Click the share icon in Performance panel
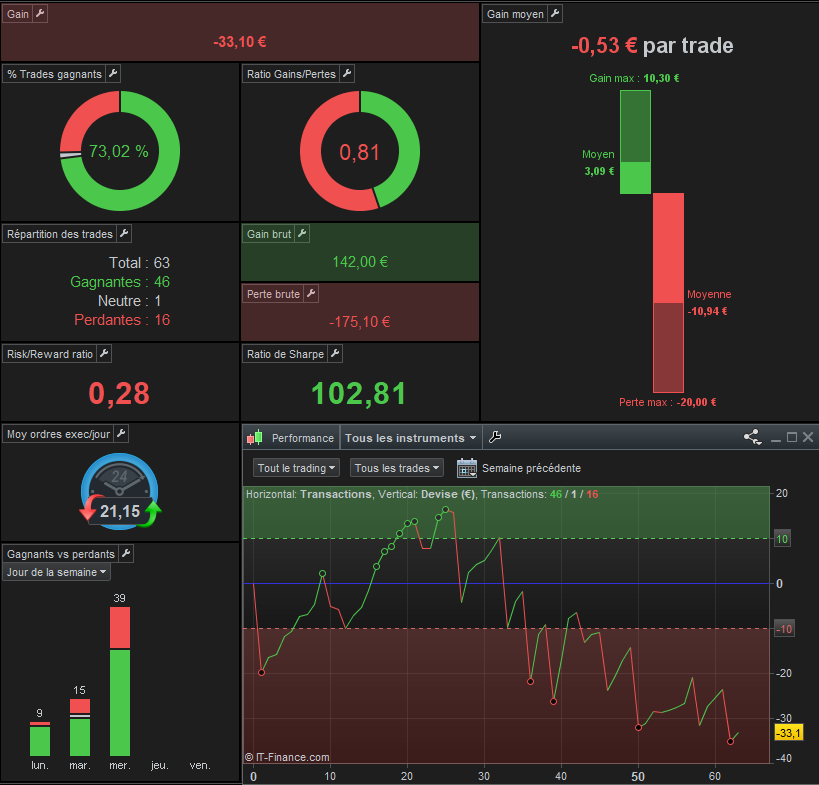 [x=753, y=437]
